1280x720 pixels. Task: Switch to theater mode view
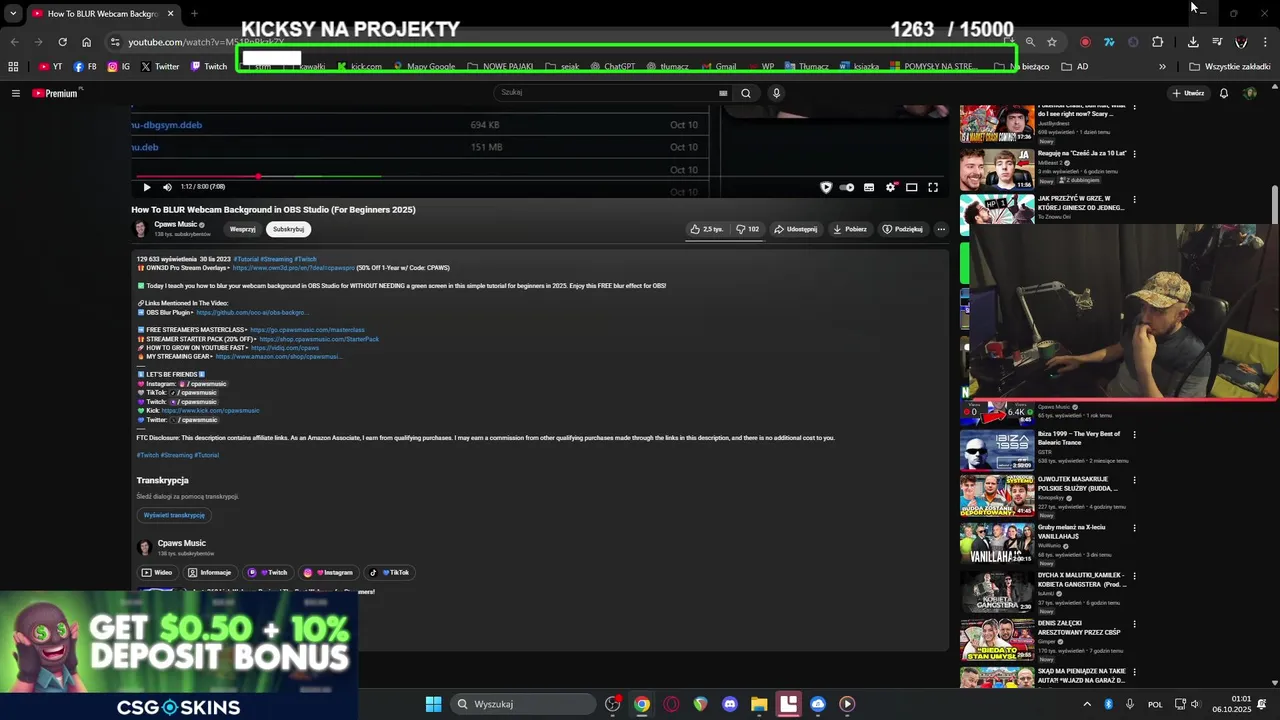(x=911, y=187)
